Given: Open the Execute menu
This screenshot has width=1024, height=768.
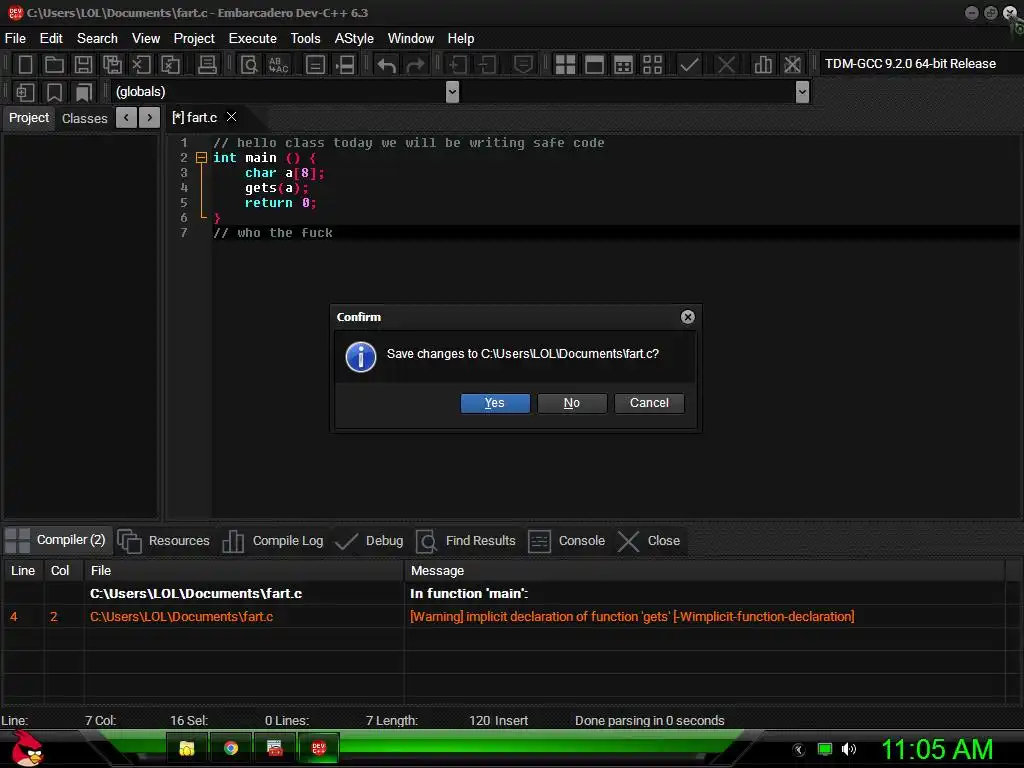Looking at the screenshot, I should pos(253,39).
